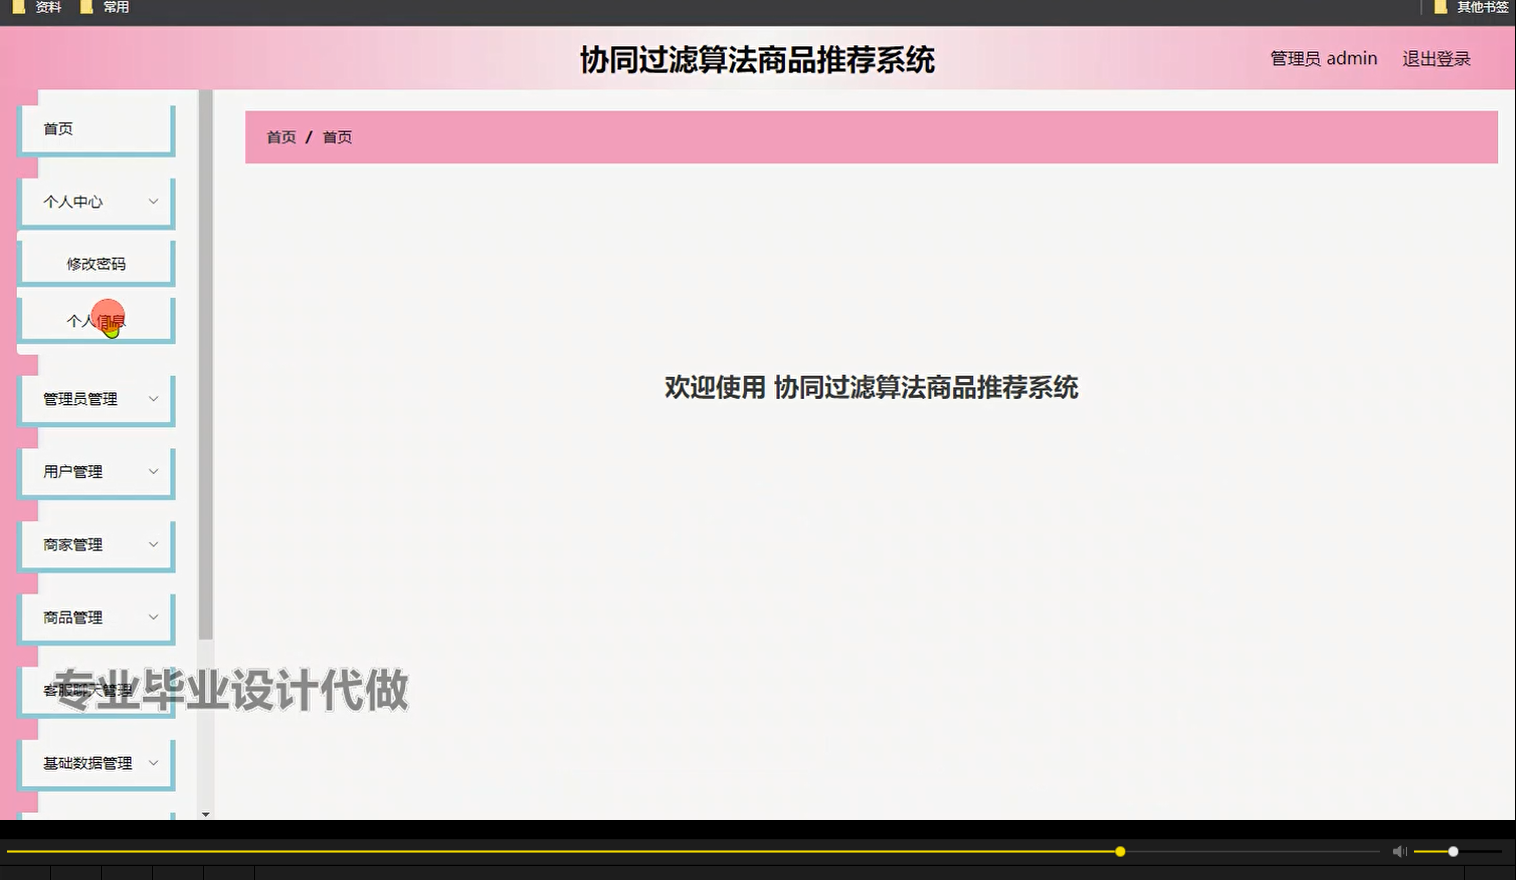Expand the 基础数据管理 dropdown

[96, 762]
